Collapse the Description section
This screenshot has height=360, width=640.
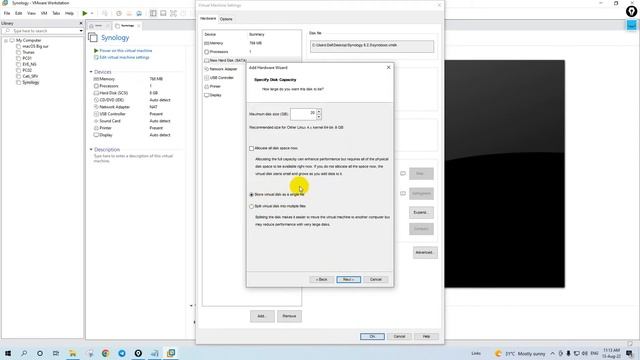click(91, 150)
